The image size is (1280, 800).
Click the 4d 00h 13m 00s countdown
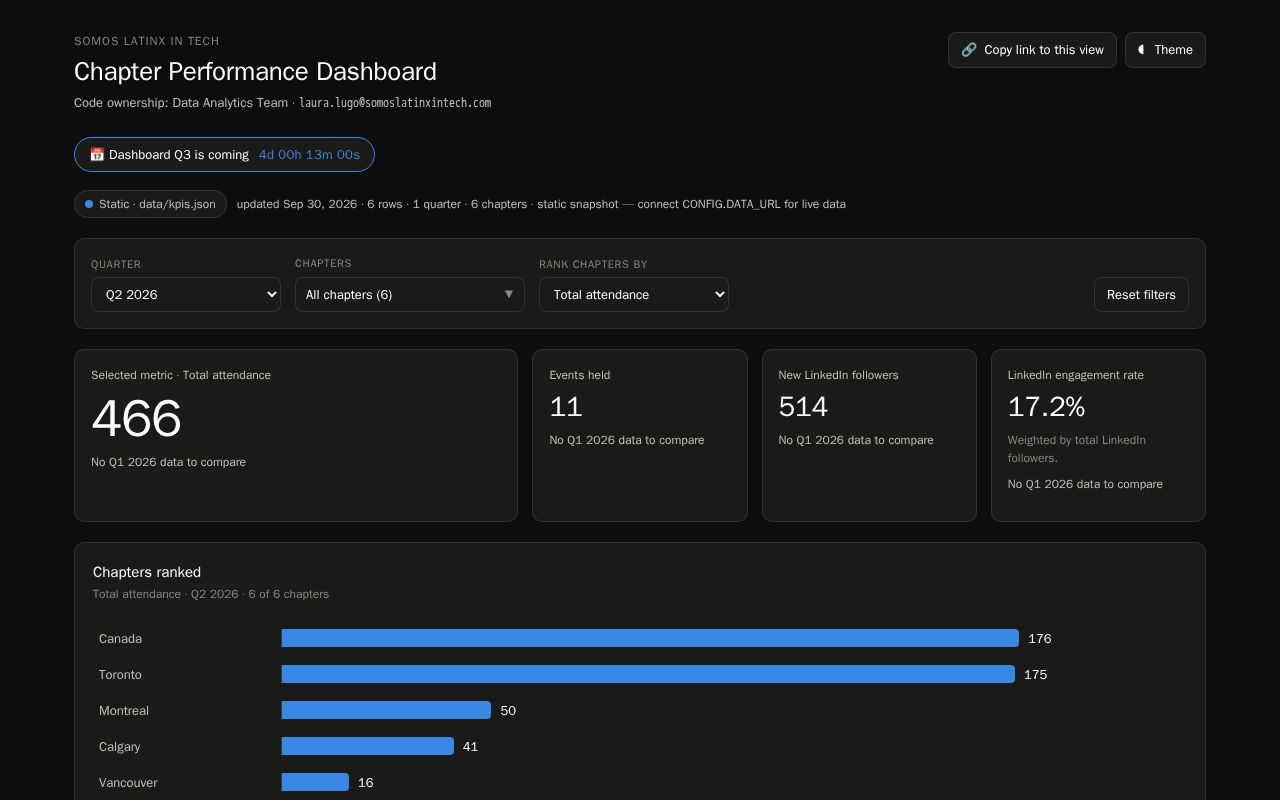click(x=309, y=155)
